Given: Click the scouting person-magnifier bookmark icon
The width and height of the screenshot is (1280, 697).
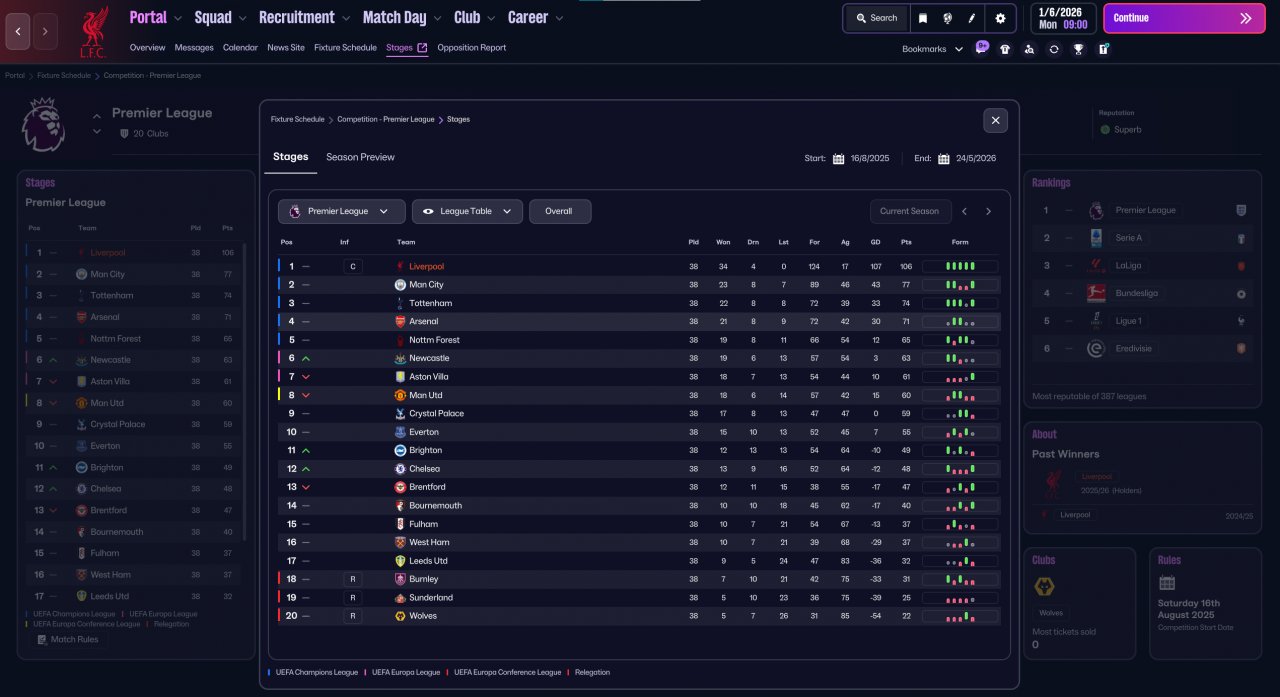Looking at the screenshot, I should tap(1029, 49).
